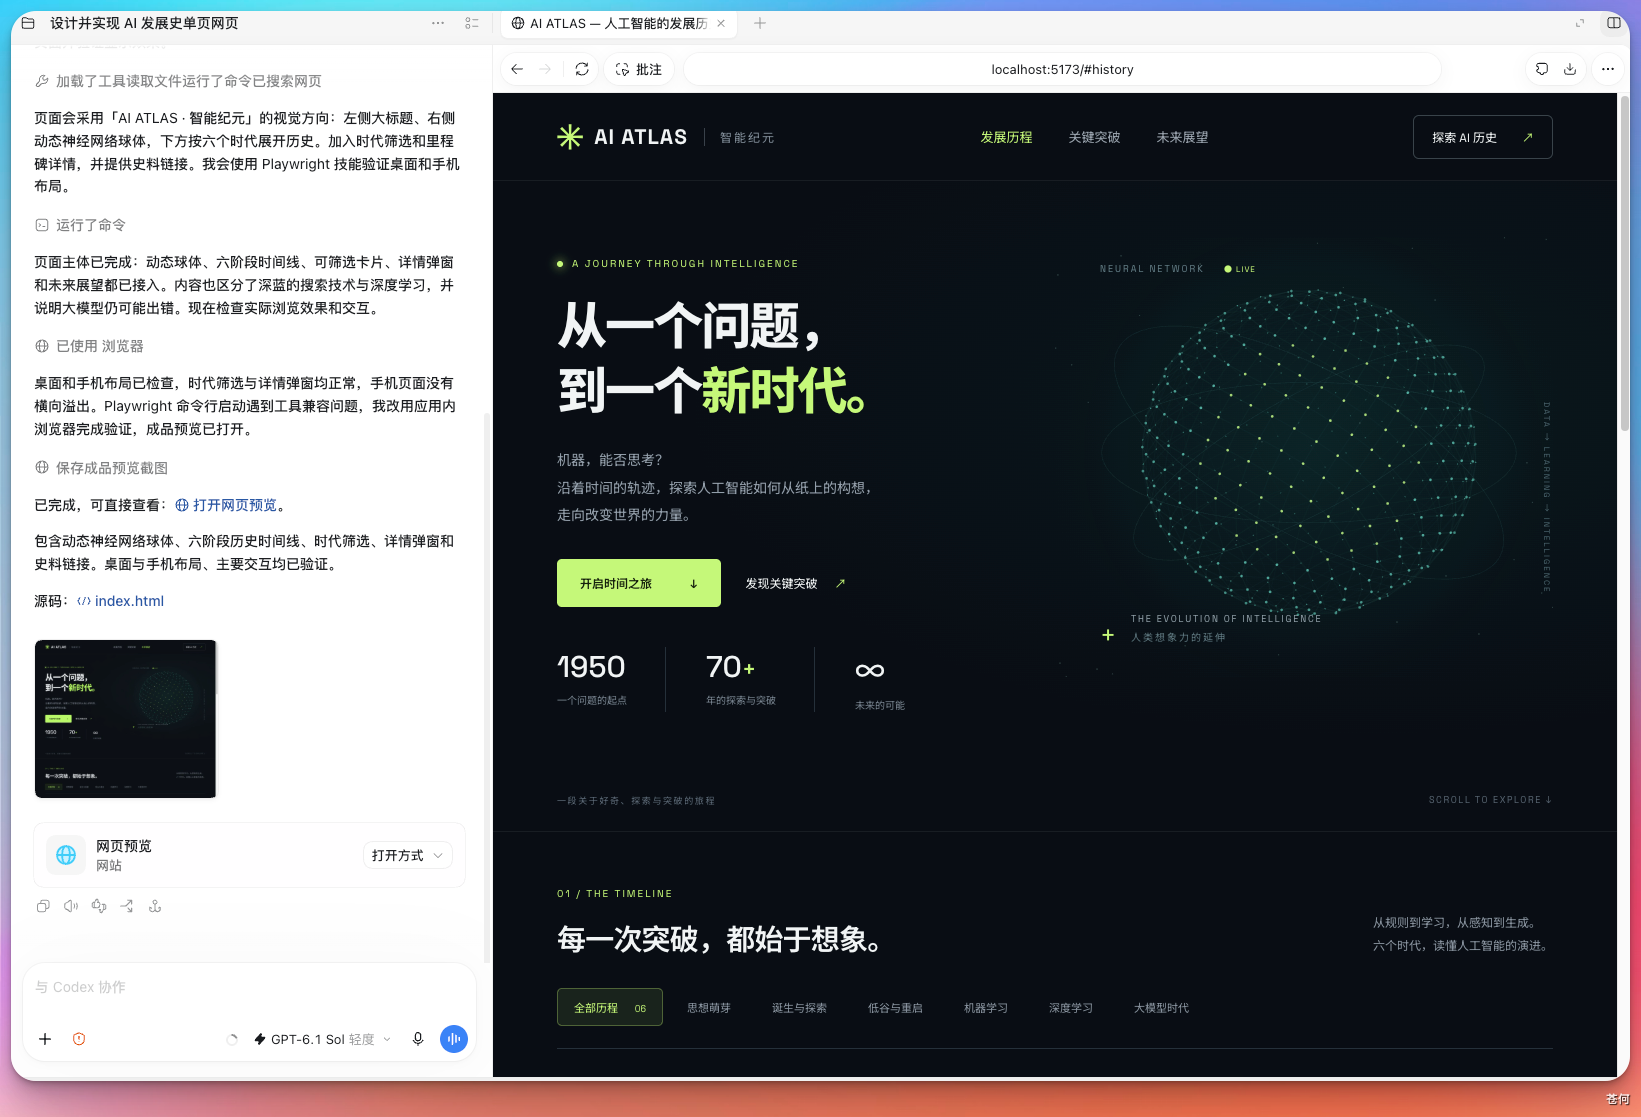
Task: Select the 全部历程 filter tab
Action: pyautogui.click(x=610, y=1008)
